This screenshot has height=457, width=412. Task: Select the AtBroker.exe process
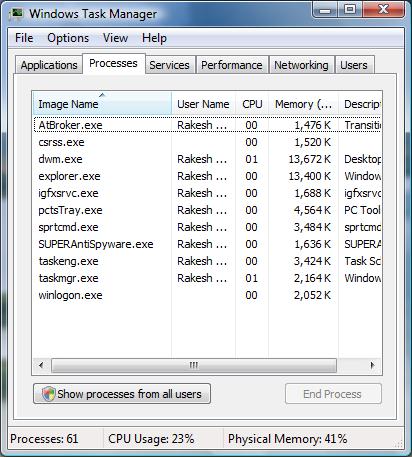(207, 125)
